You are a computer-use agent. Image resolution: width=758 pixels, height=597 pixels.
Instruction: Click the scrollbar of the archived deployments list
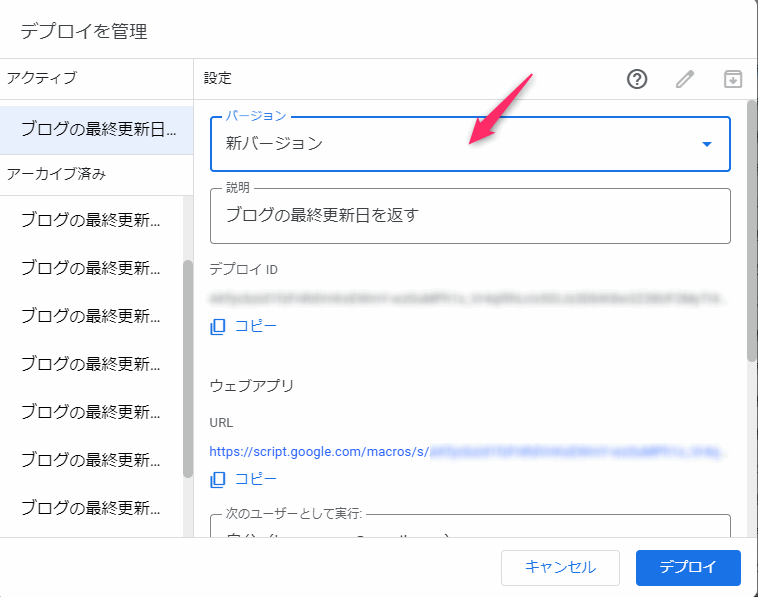pos(188,369)
